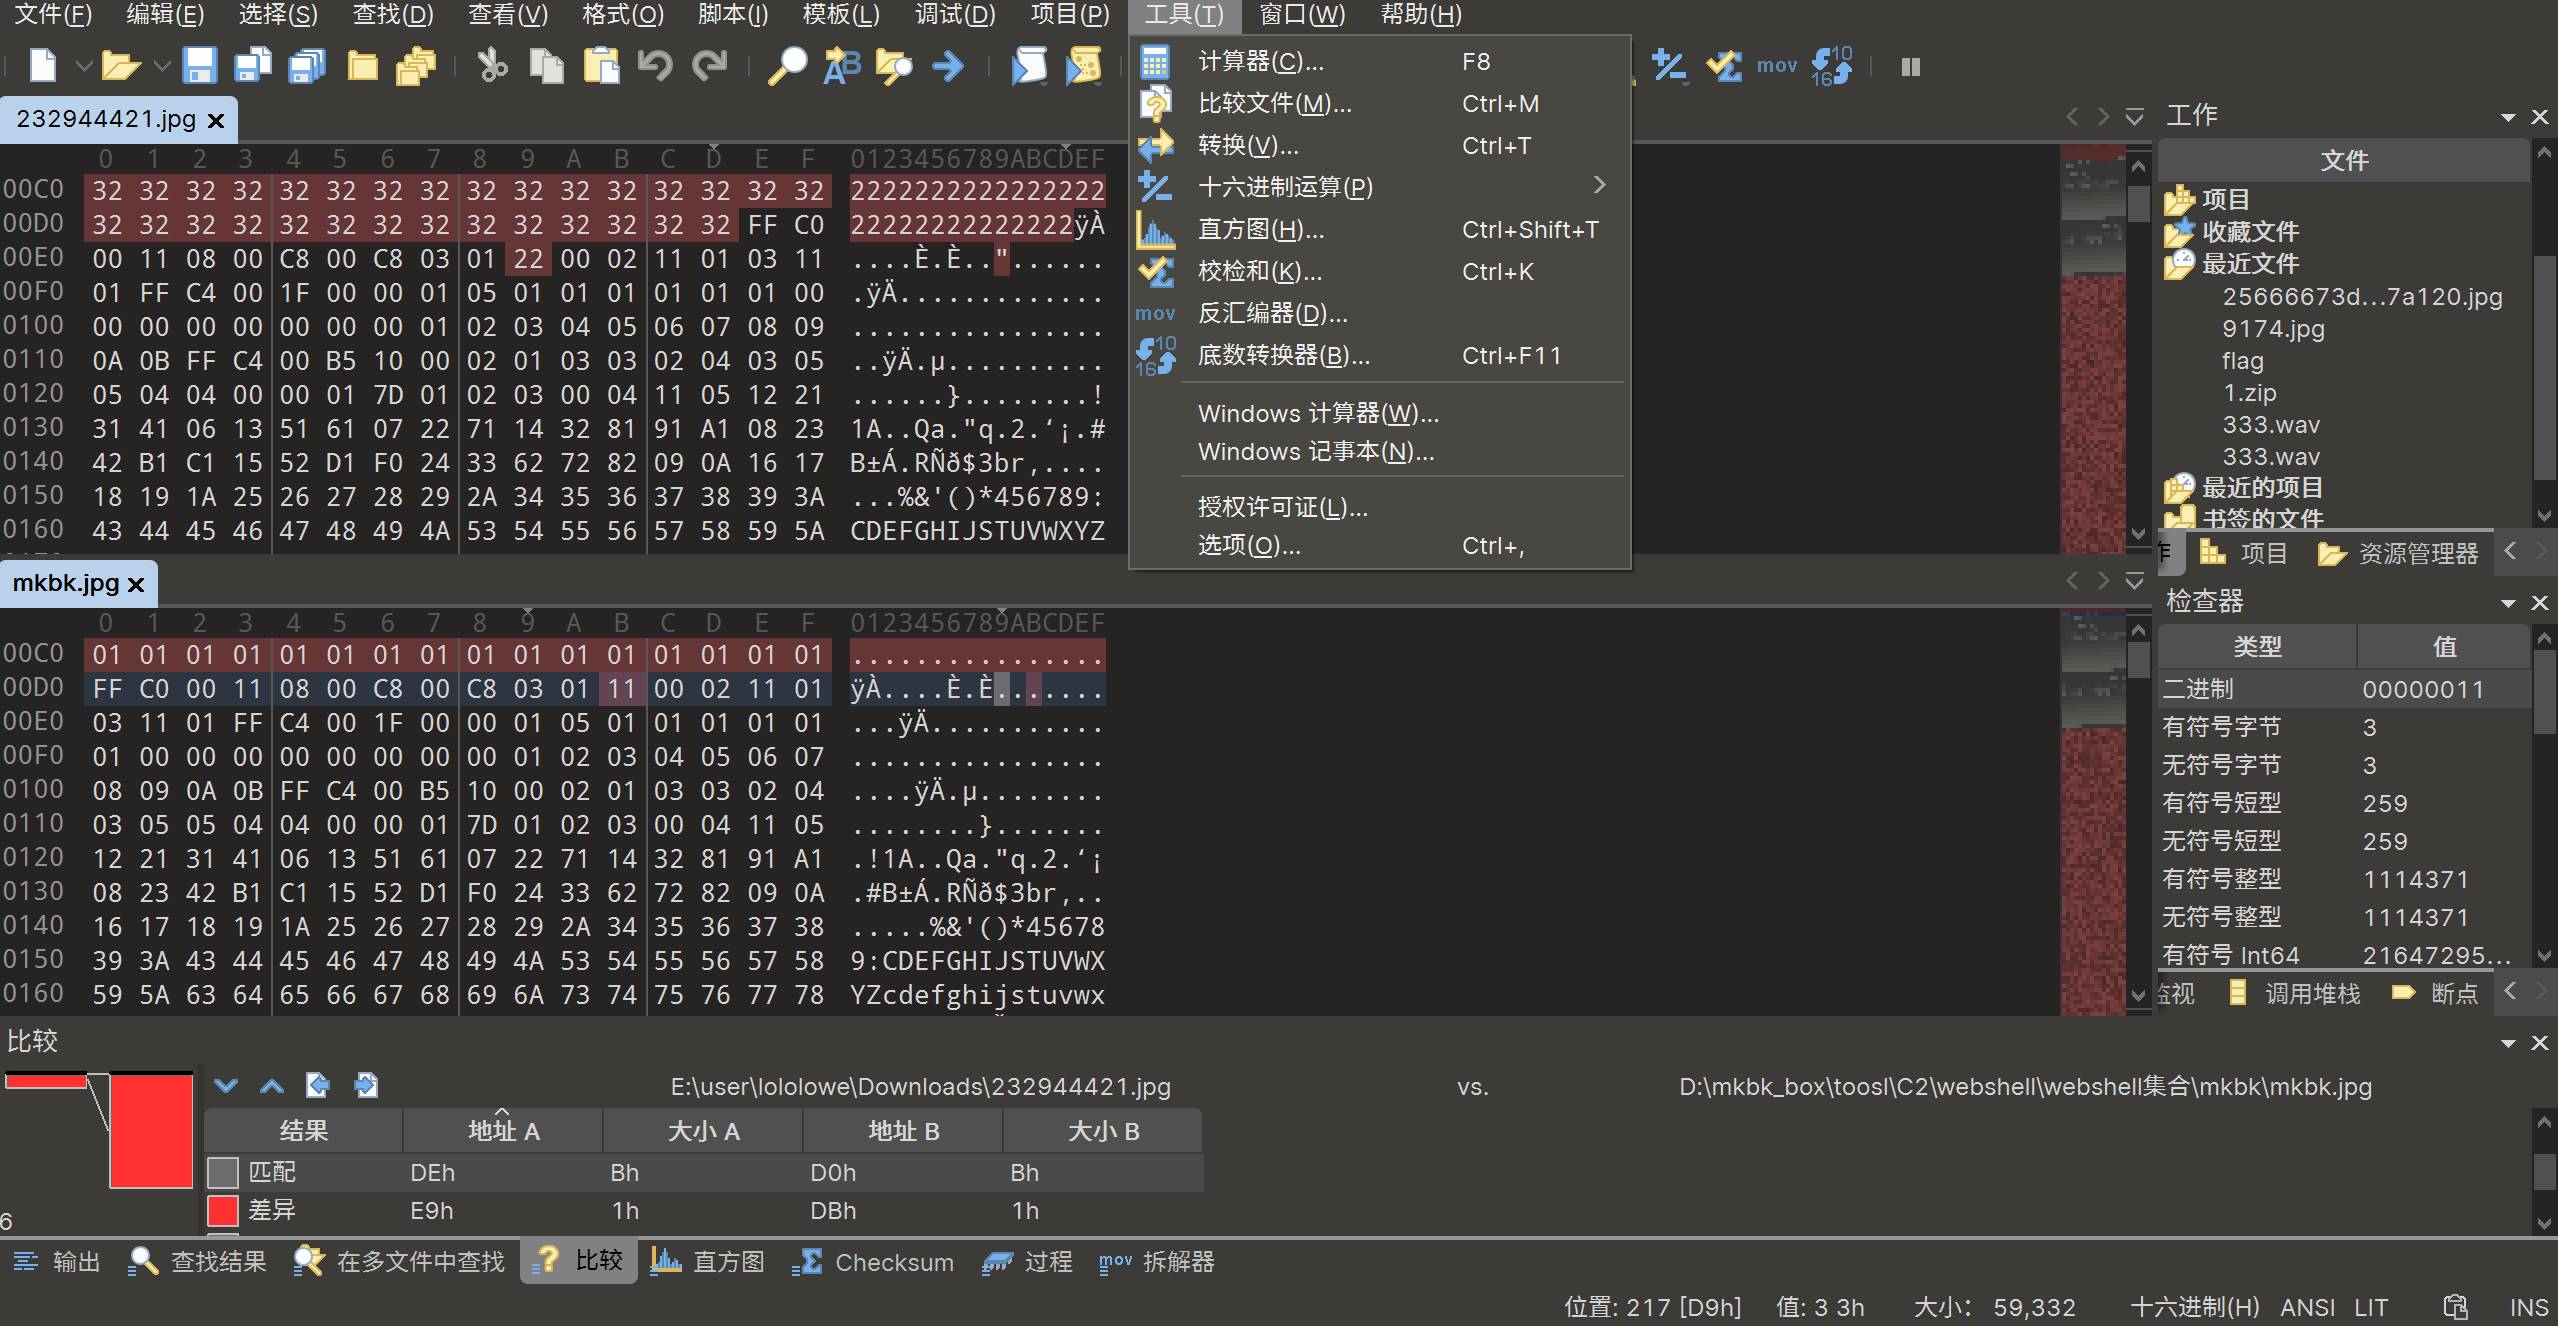
Task: Click the Close All stacked folders icon
Action: 416,66
